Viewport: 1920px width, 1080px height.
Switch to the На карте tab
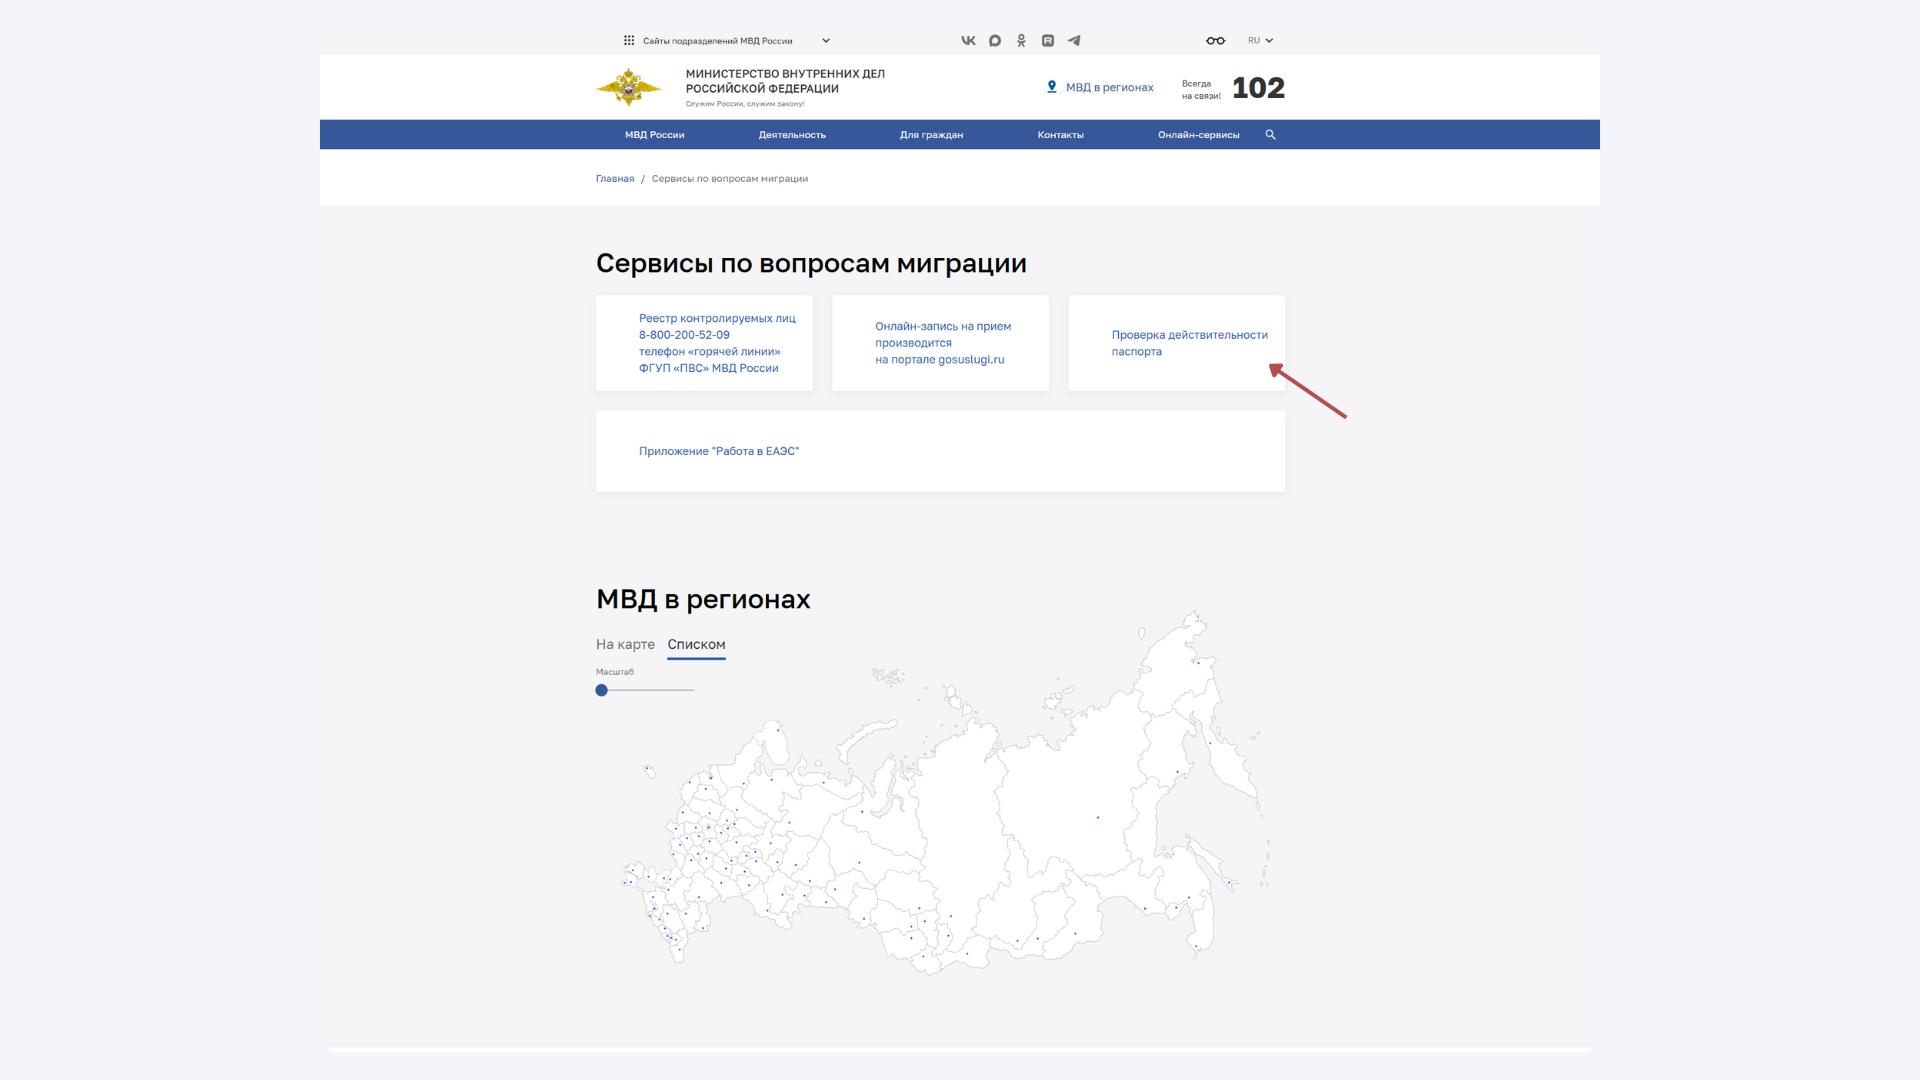(x=625, y=645)
